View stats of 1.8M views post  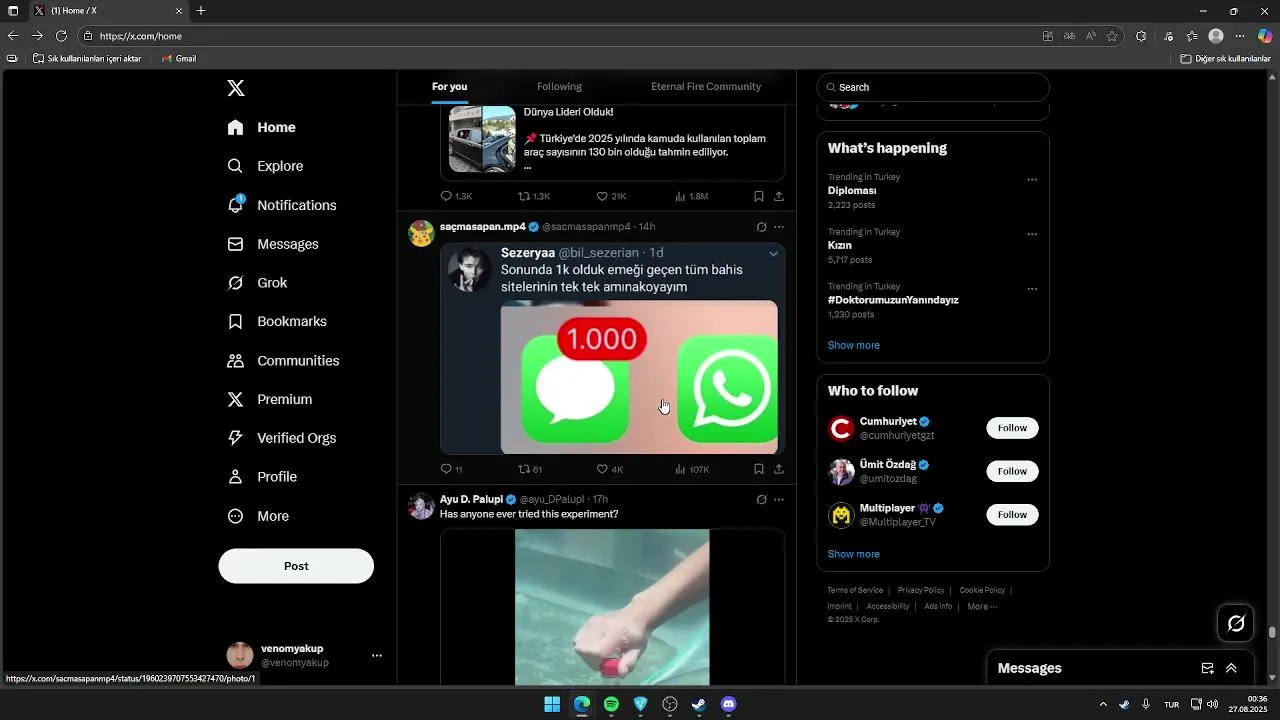click(x=692, y=197)
